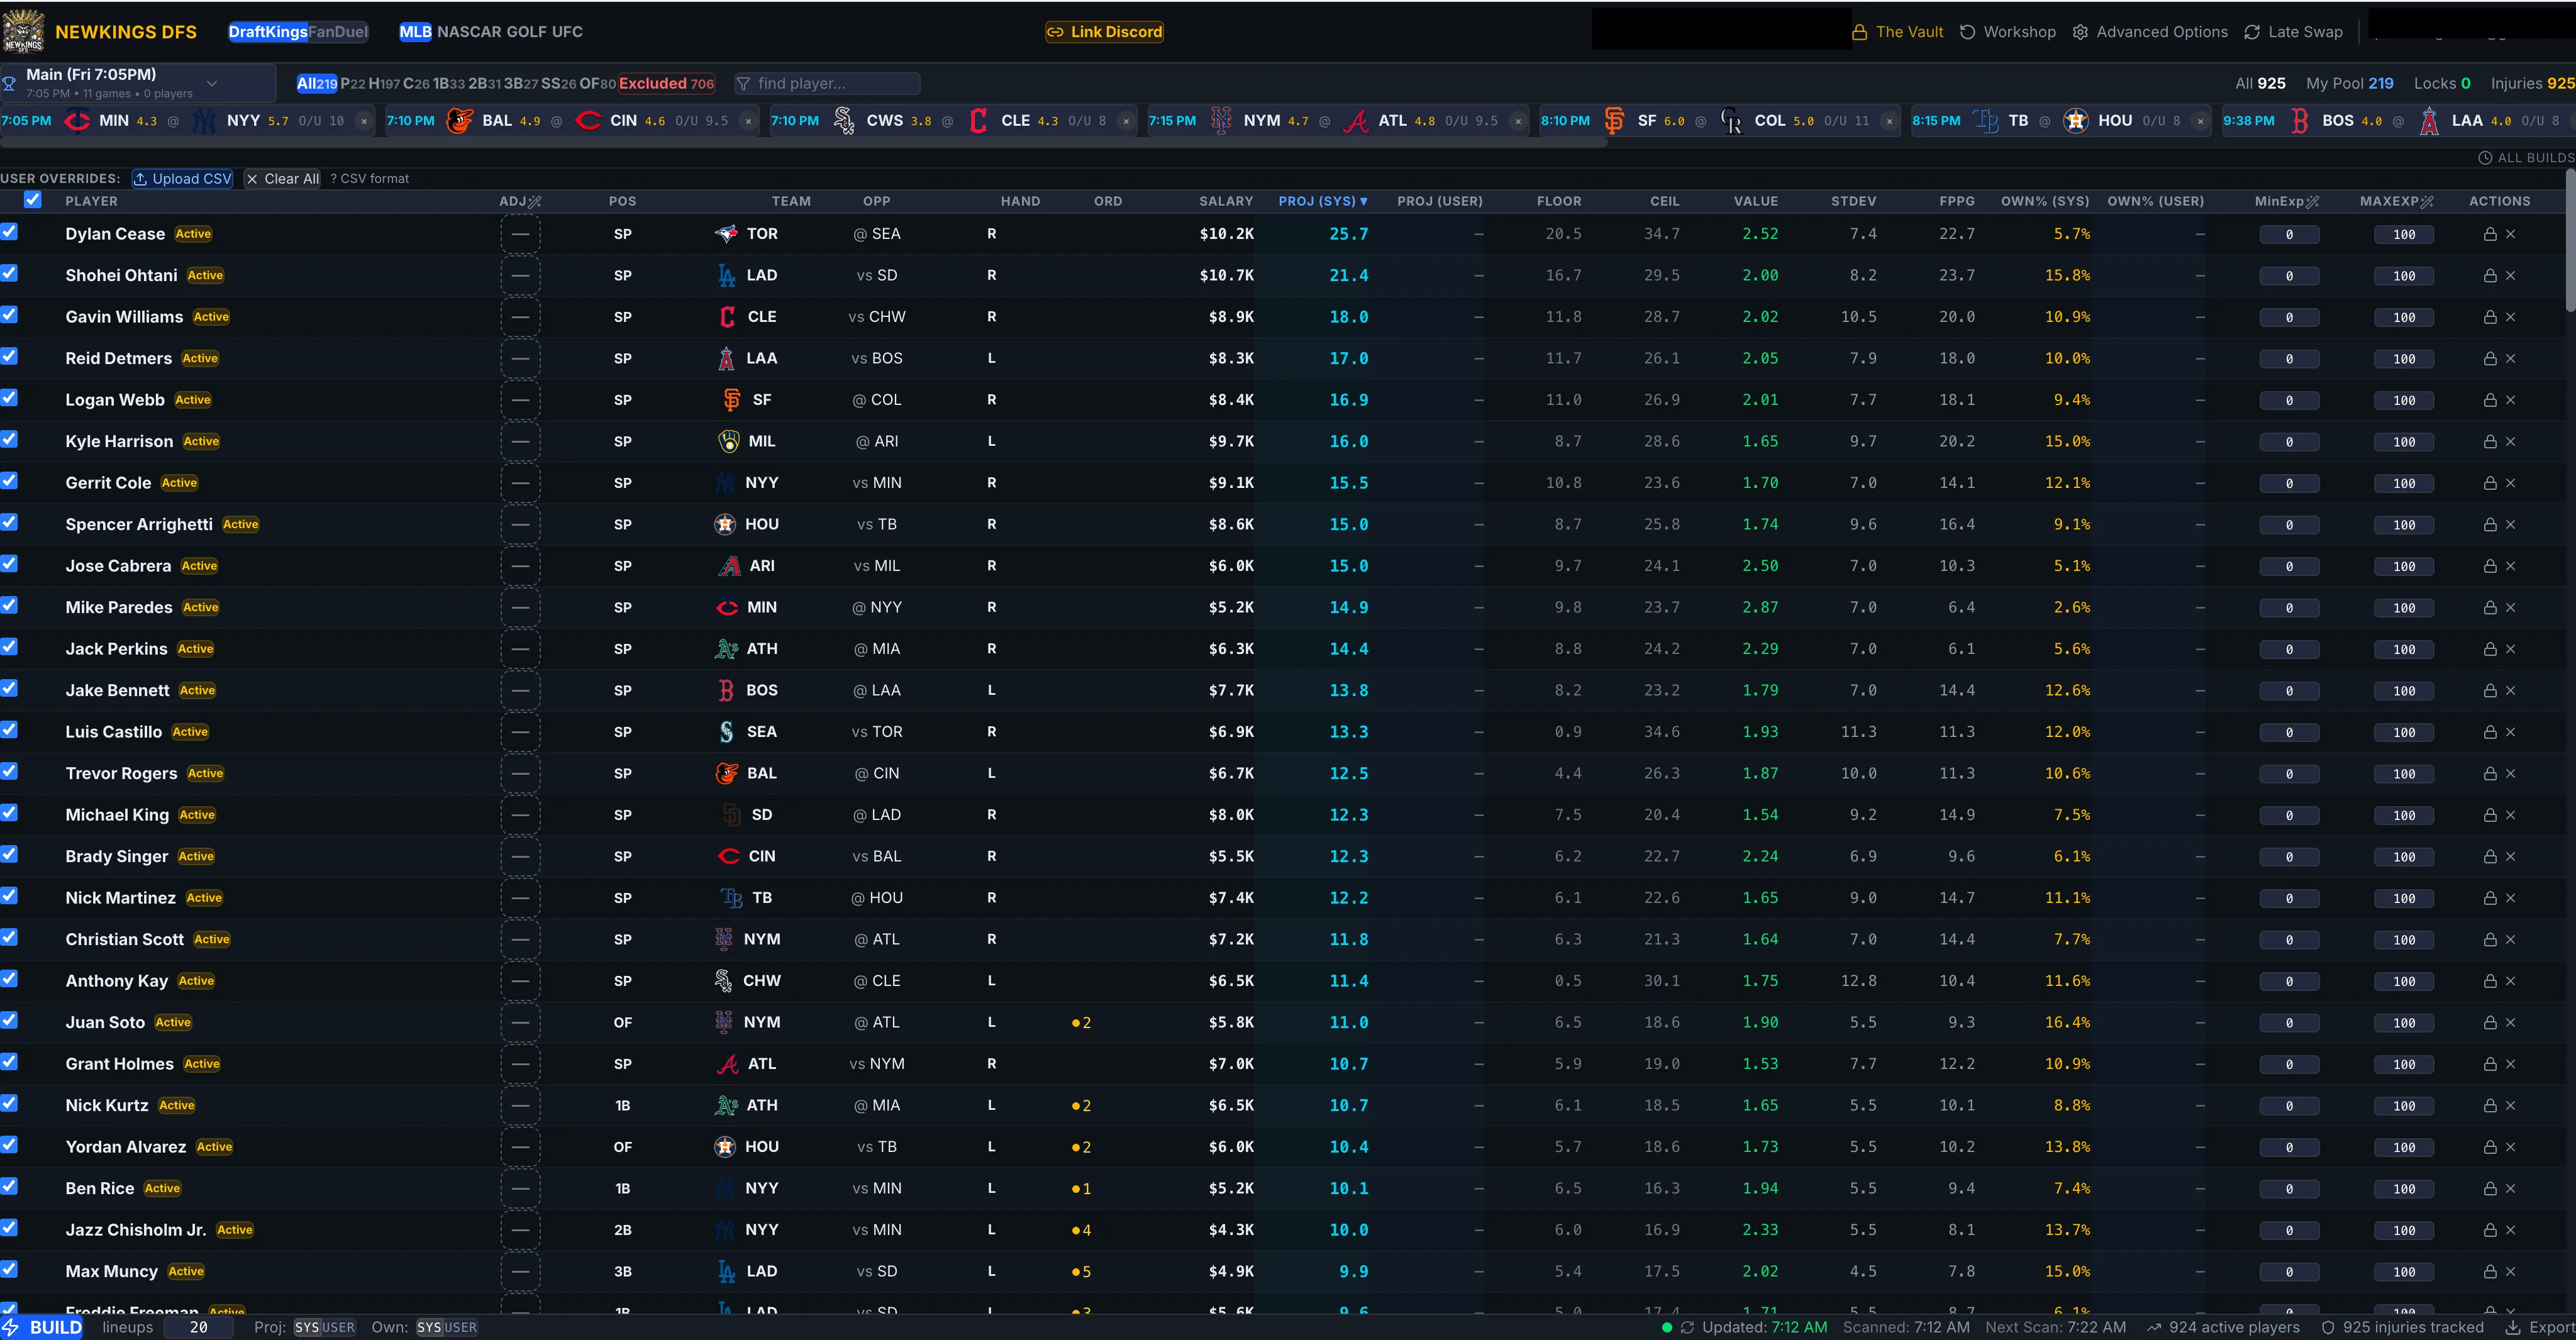The image size is (2576, 1340).
Task: Sort the table by SALARY header
Action: pos(1226,202)
